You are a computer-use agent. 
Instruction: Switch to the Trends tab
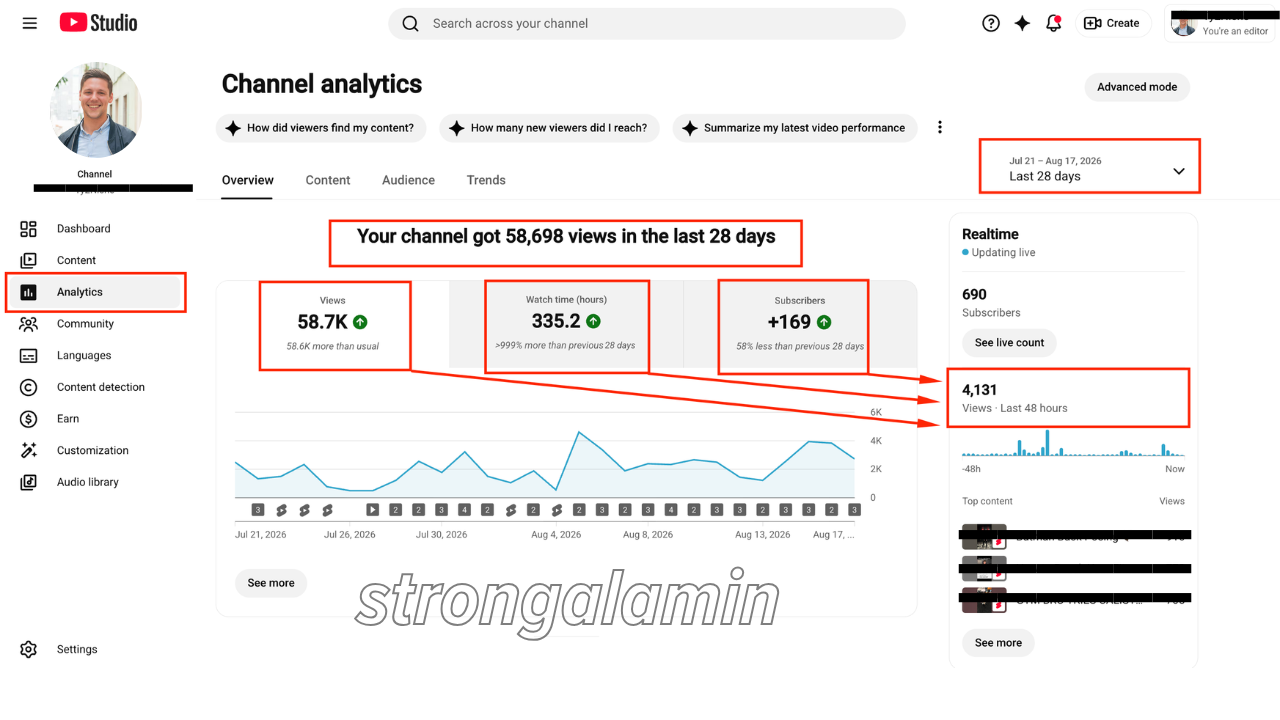486,180
